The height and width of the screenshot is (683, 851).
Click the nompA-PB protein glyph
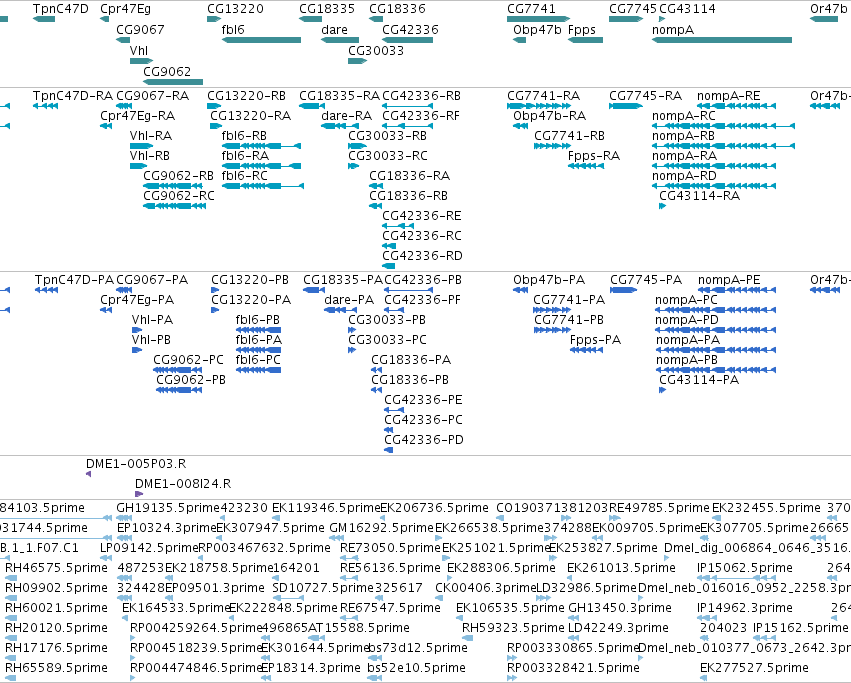click(x=715, y=370)
